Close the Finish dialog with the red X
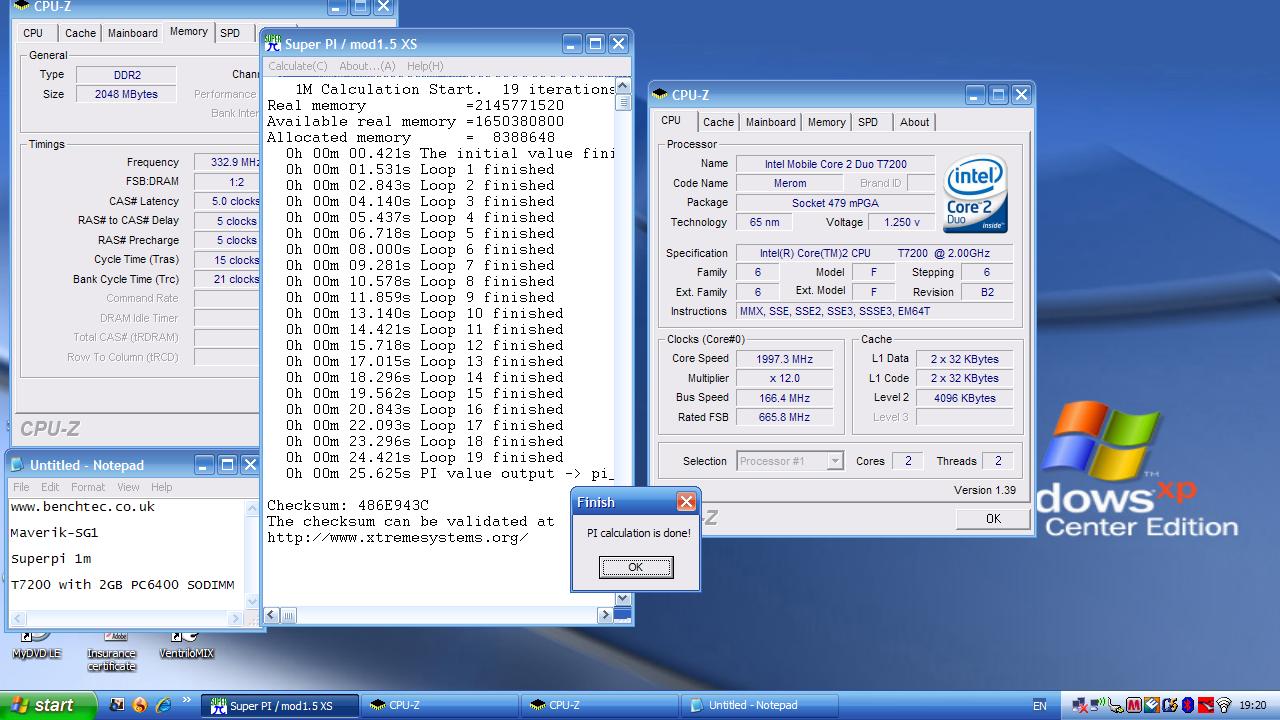This screenshot has height=720, width=1280. 686,502
